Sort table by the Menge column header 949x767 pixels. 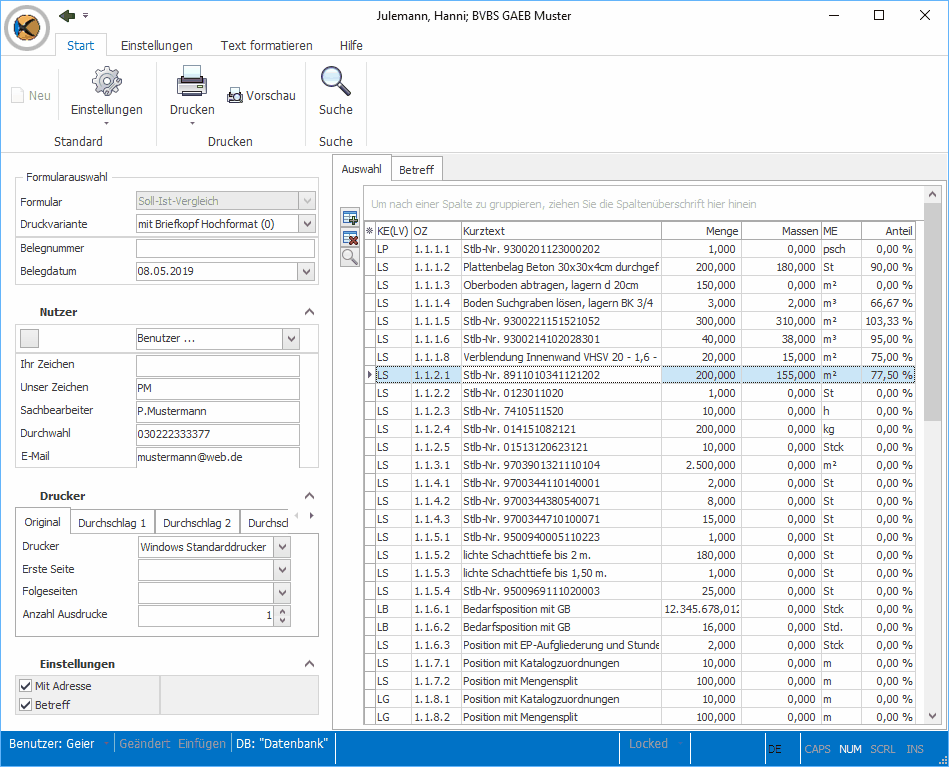pos(701,231)
